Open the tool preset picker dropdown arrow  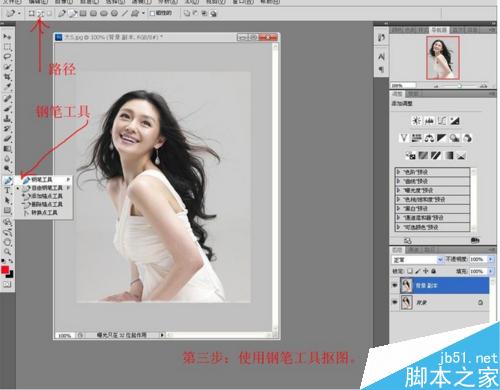tap(19, 13)
